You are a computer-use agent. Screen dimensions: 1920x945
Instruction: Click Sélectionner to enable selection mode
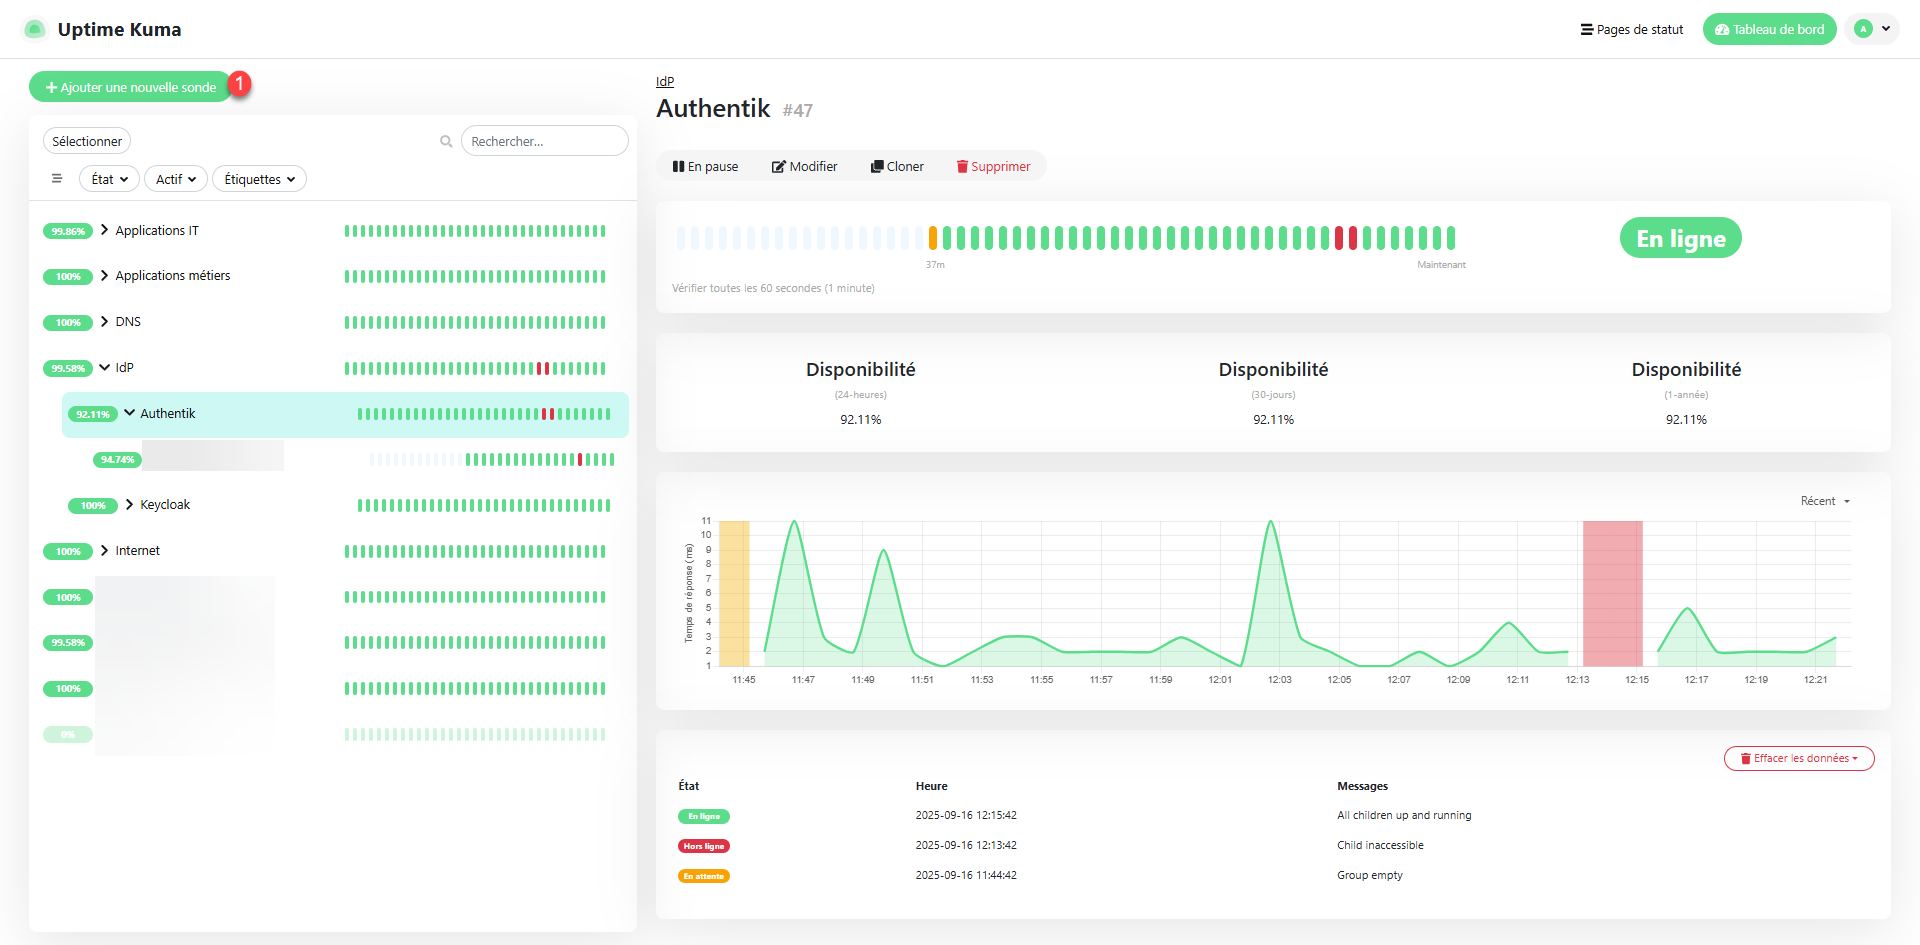pos(87,142)
